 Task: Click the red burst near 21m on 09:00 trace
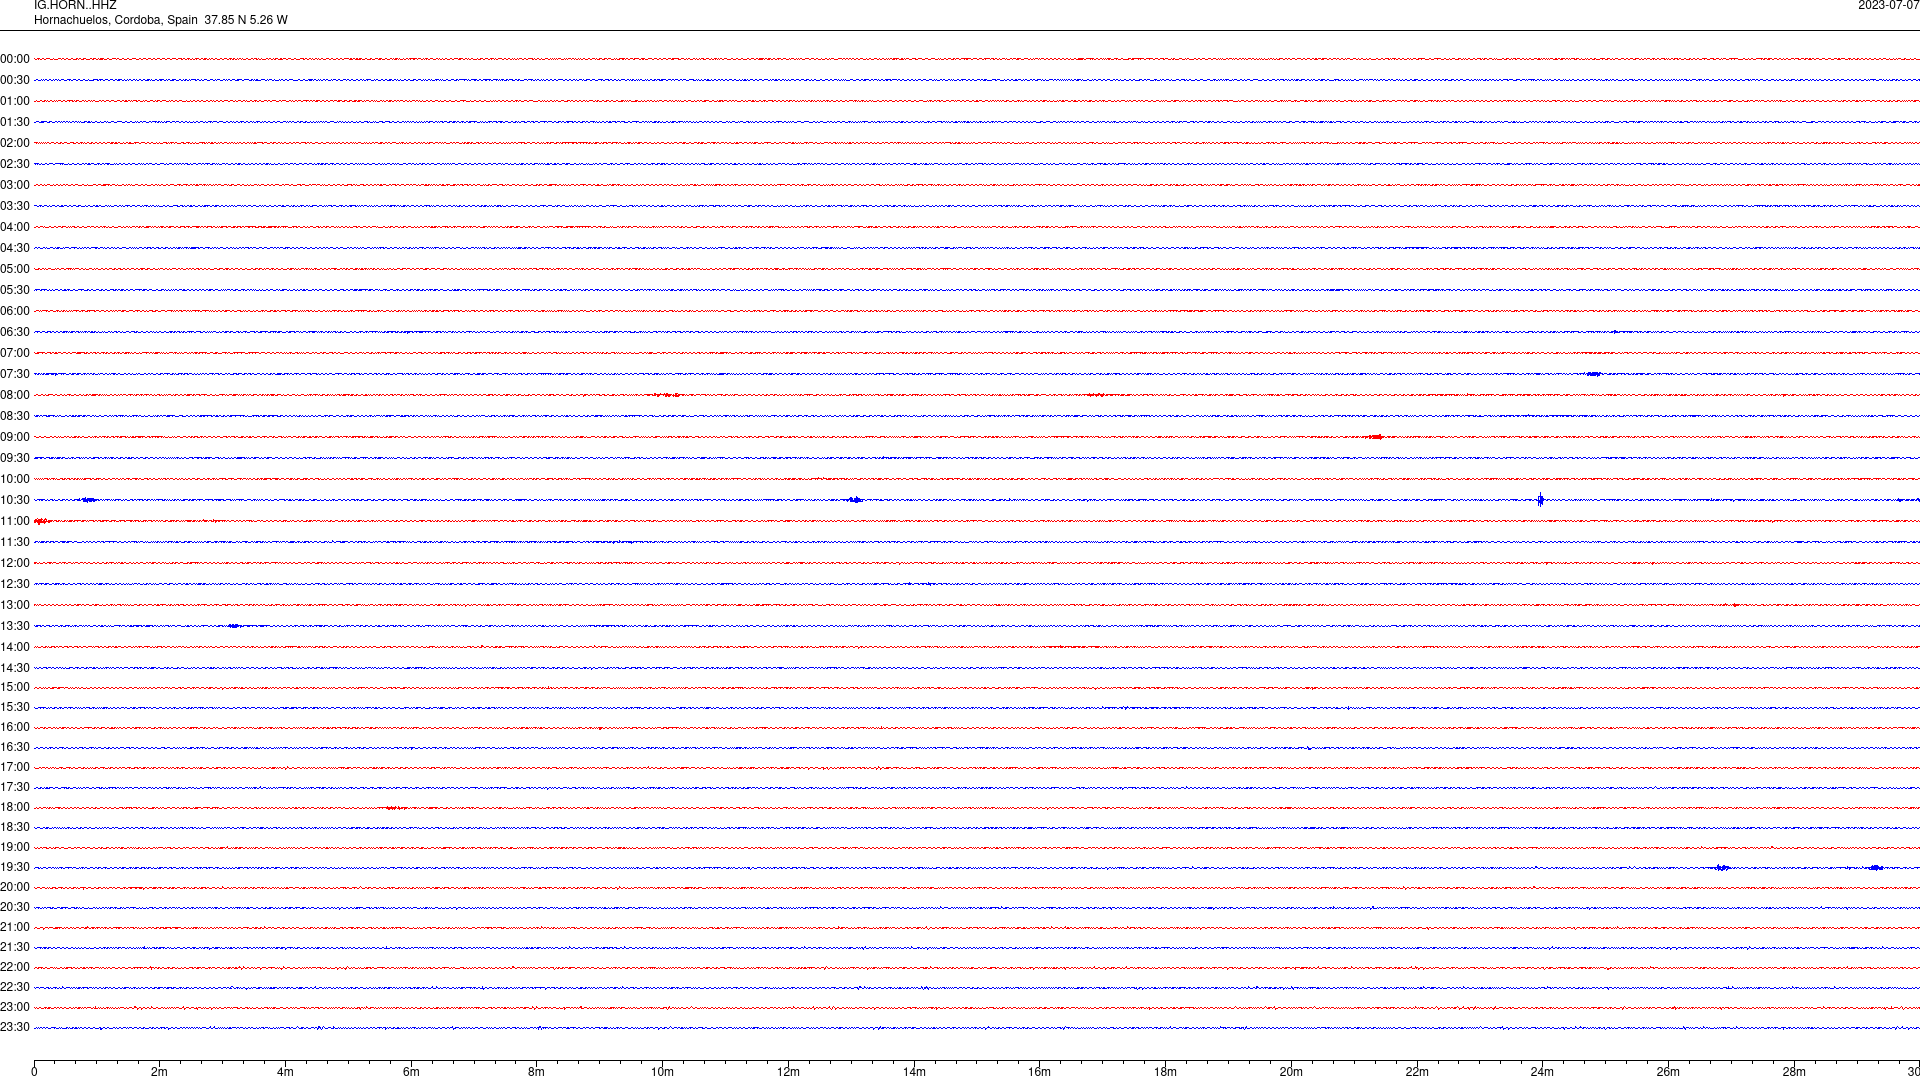coord(1376,437)
